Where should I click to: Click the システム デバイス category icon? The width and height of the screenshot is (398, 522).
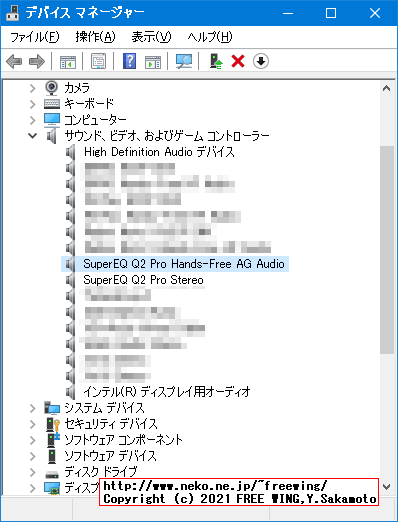(52, 408)
